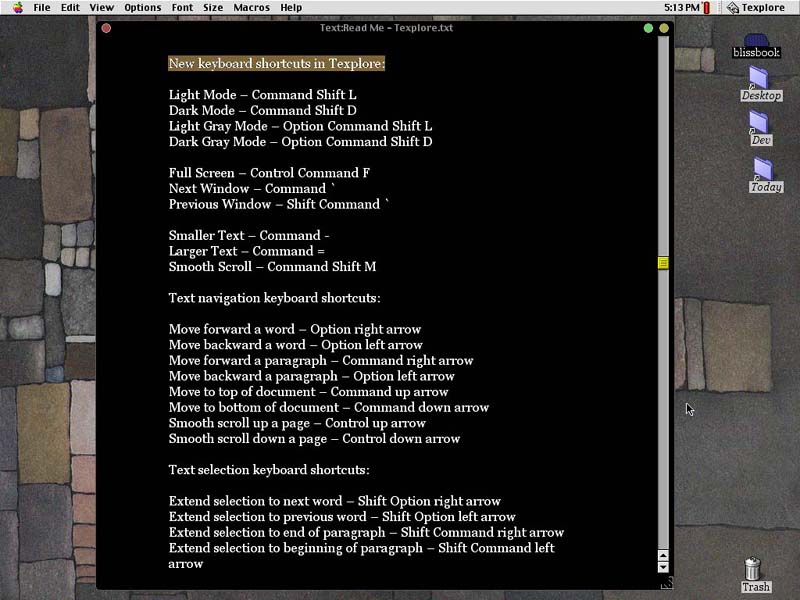Click the window resize grip

pyautogui.click(x=666, y=582)
